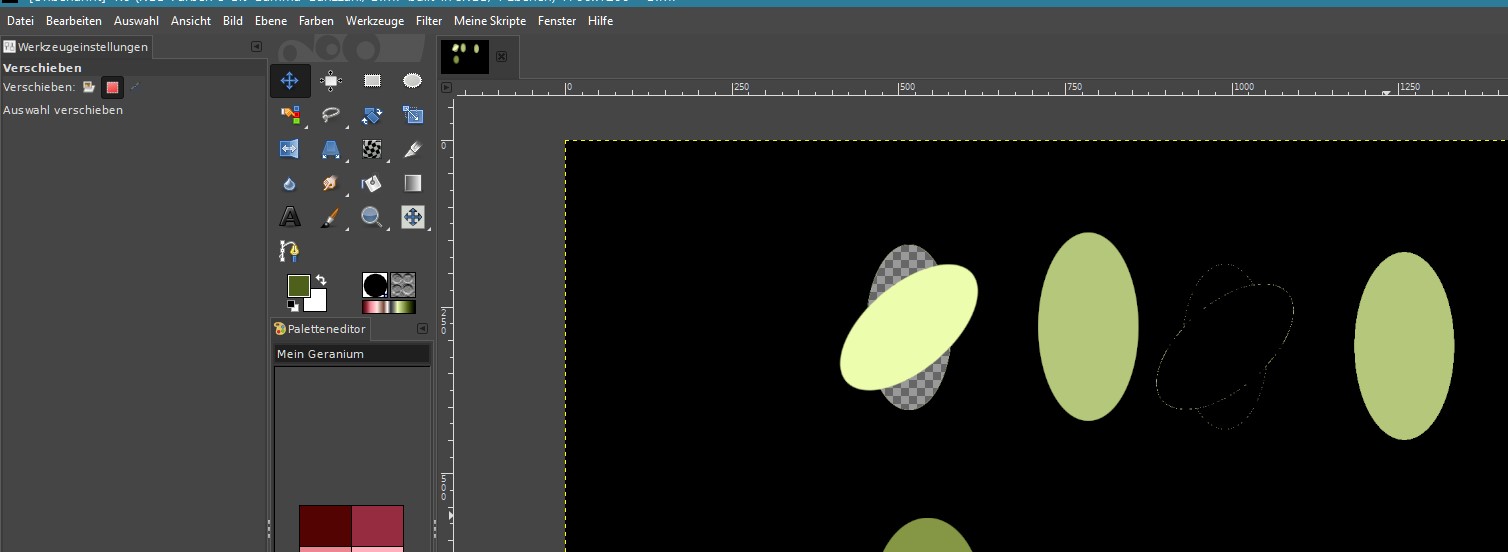Pick the Paintbrush tool
This screenshot has height=552, width=1508.
(331, 217)
